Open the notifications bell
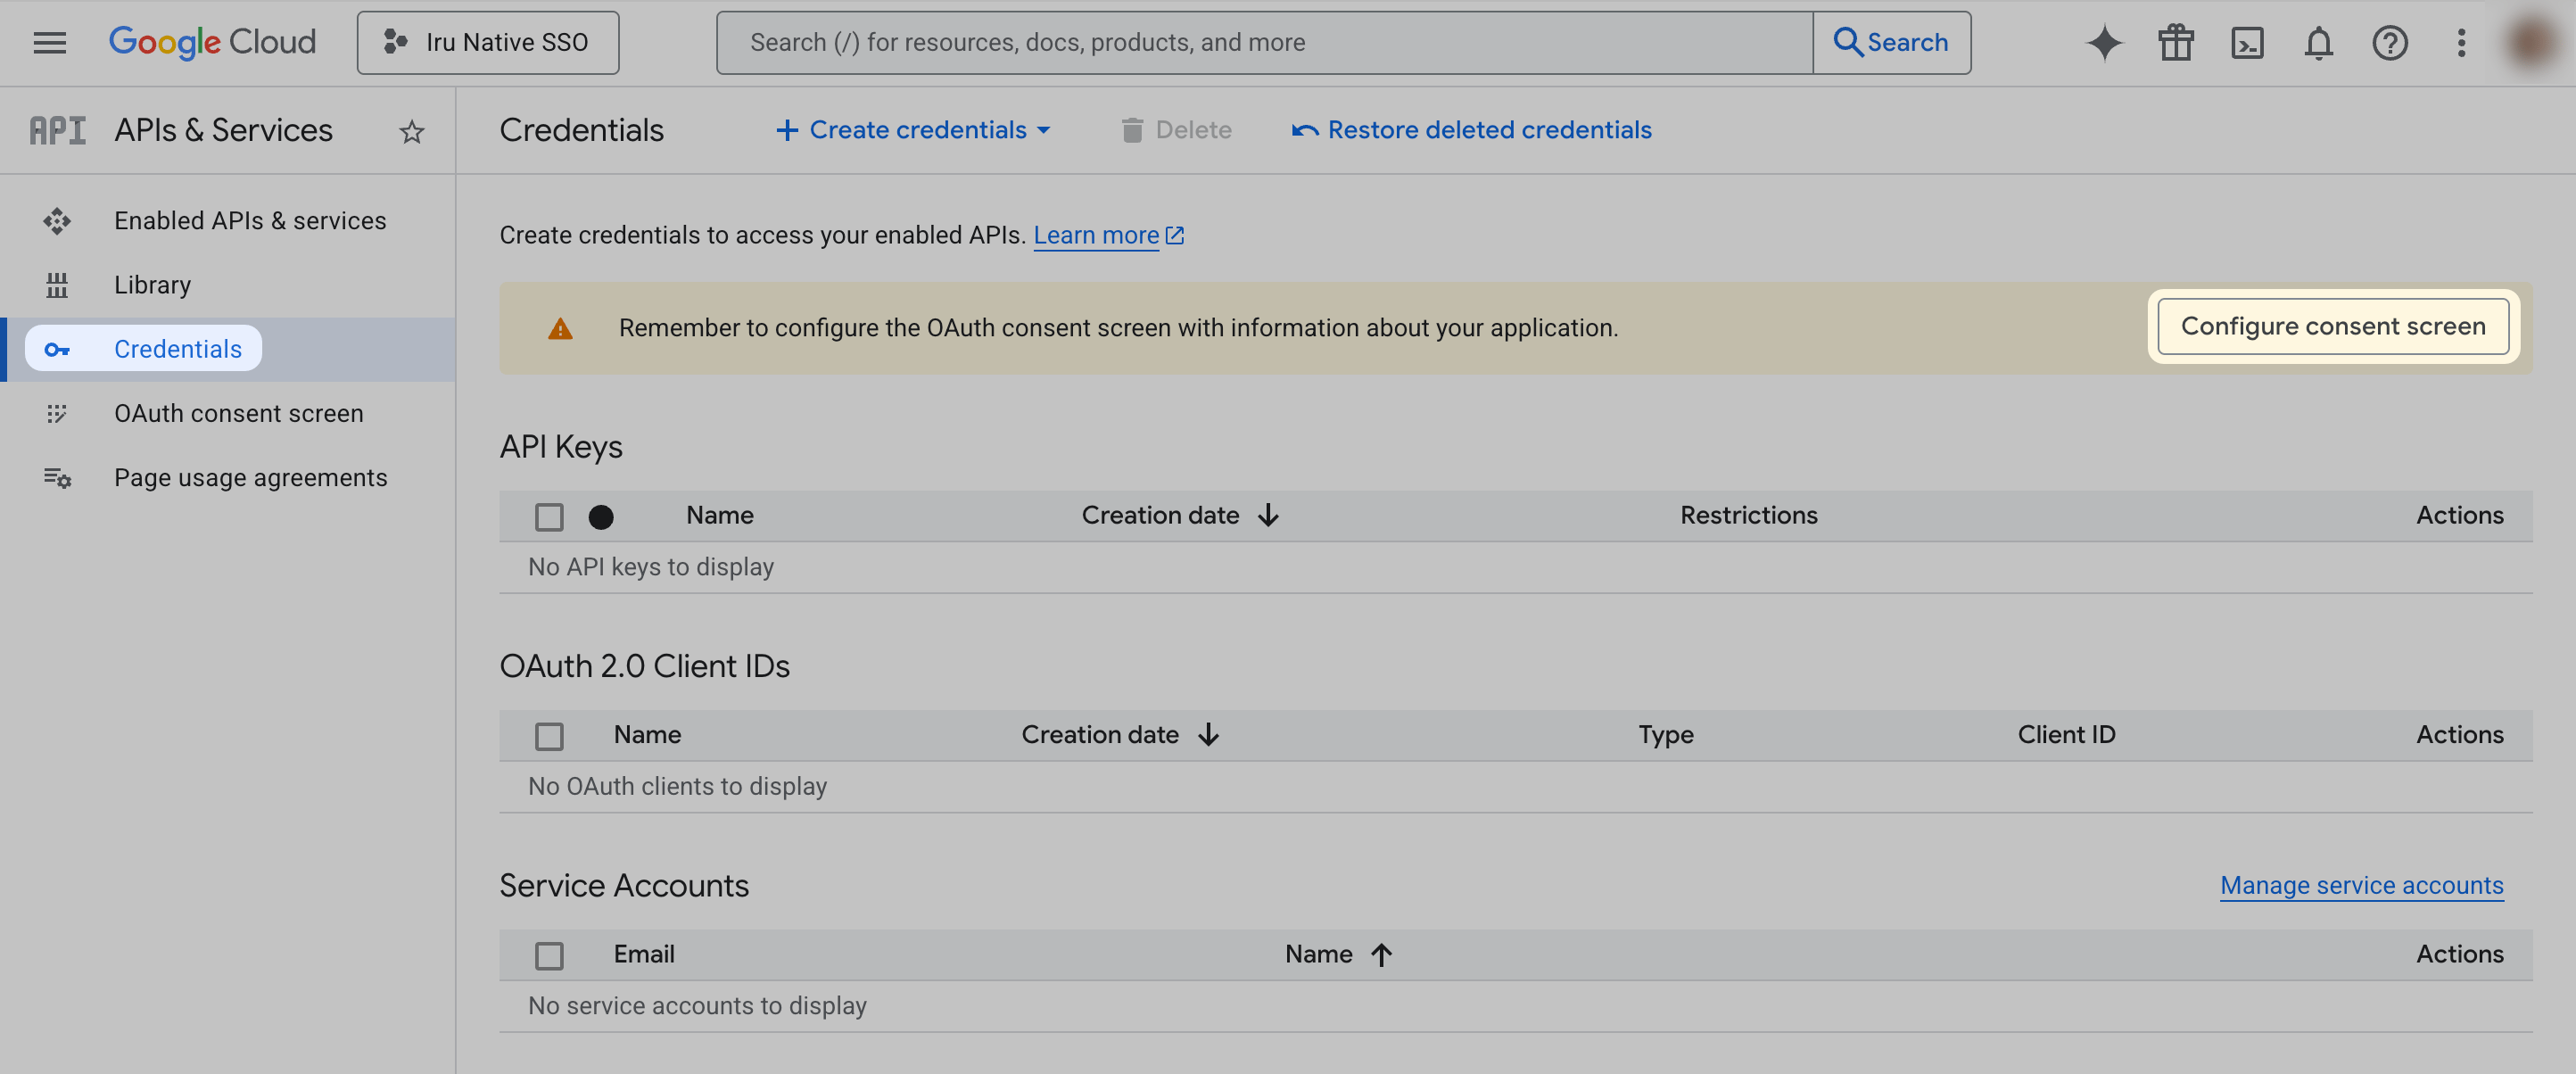Screen dimensions: 2576x1074 tap(2318, 43)
